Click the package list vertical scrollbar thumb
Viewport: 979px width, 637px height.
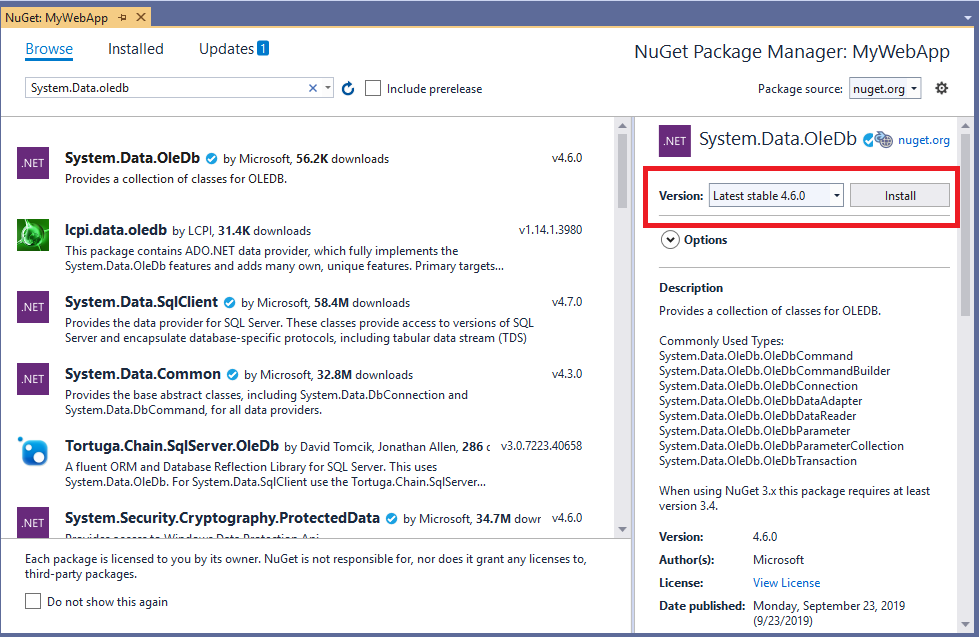(622, 170)
